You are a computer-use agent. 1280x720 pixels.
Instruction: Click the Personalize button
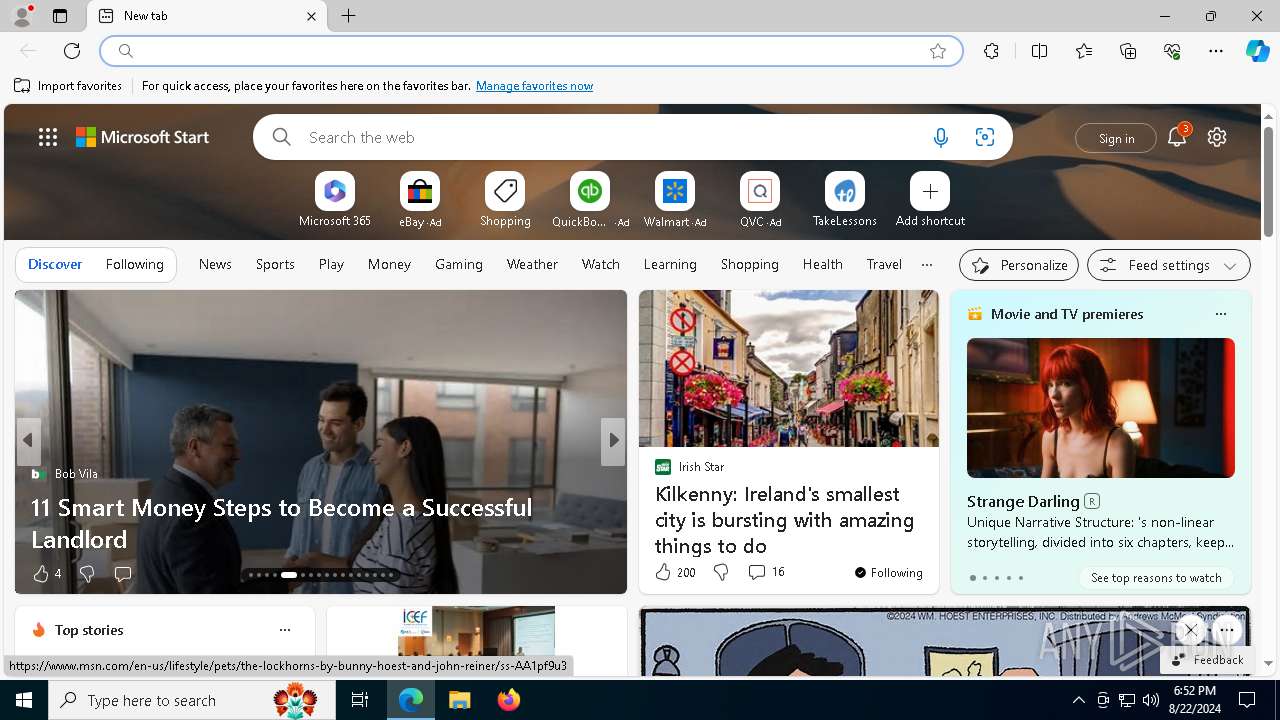pos(1019,265)
